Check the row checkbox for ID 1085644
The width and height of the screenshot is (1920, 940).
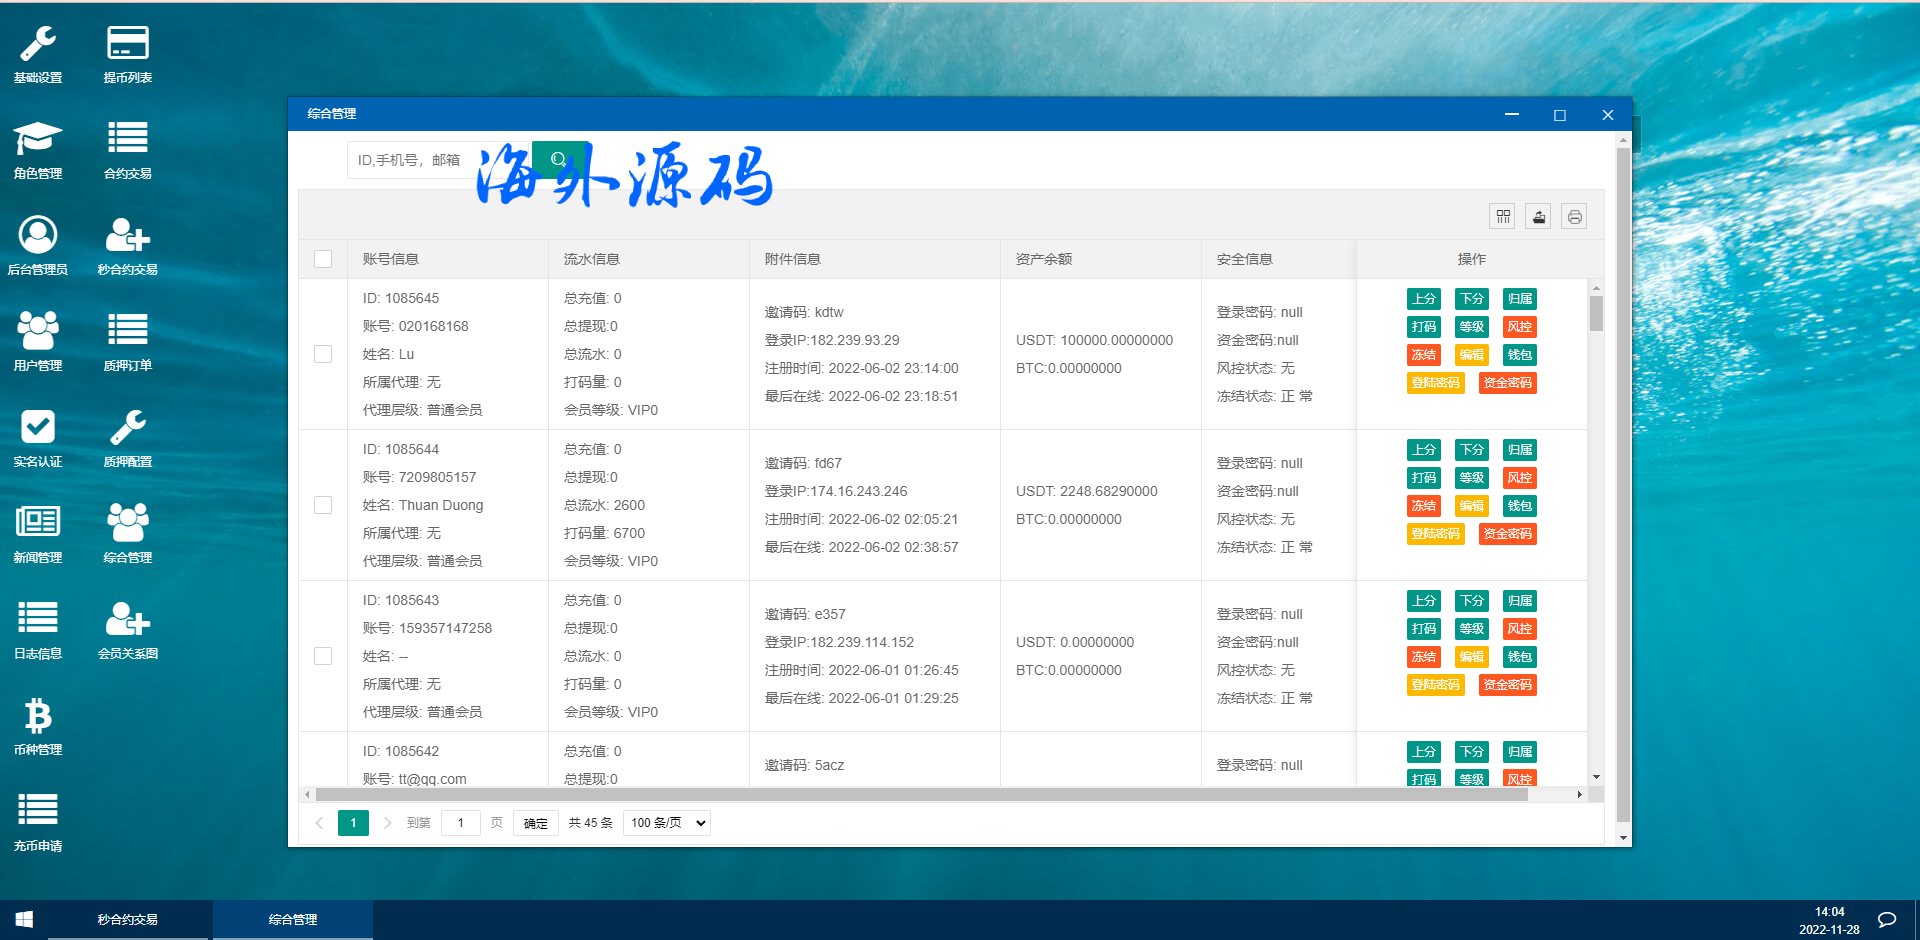coord(323,505)
